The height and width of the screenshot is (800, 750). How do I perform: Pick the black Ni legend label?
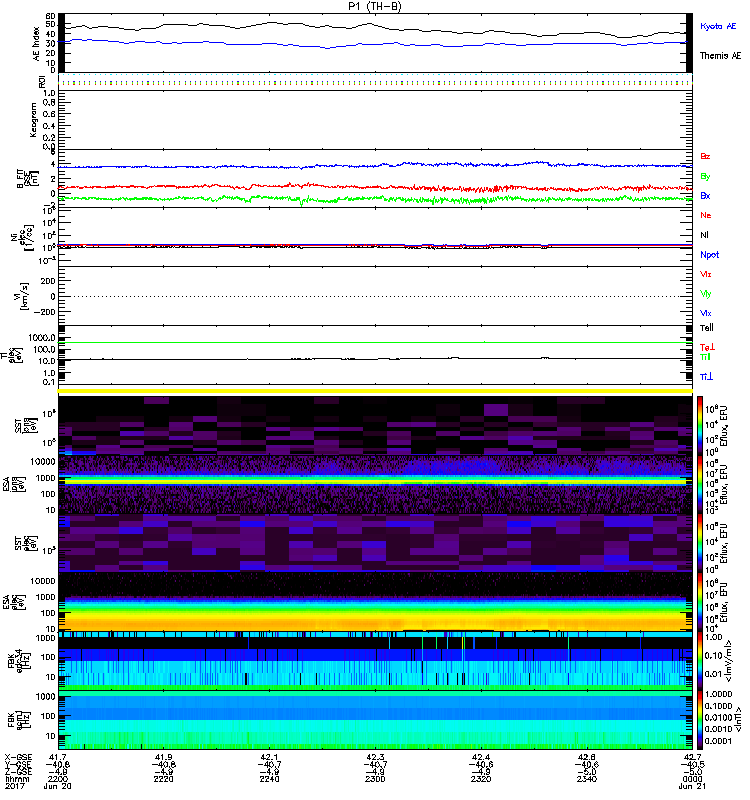[704, 235]
